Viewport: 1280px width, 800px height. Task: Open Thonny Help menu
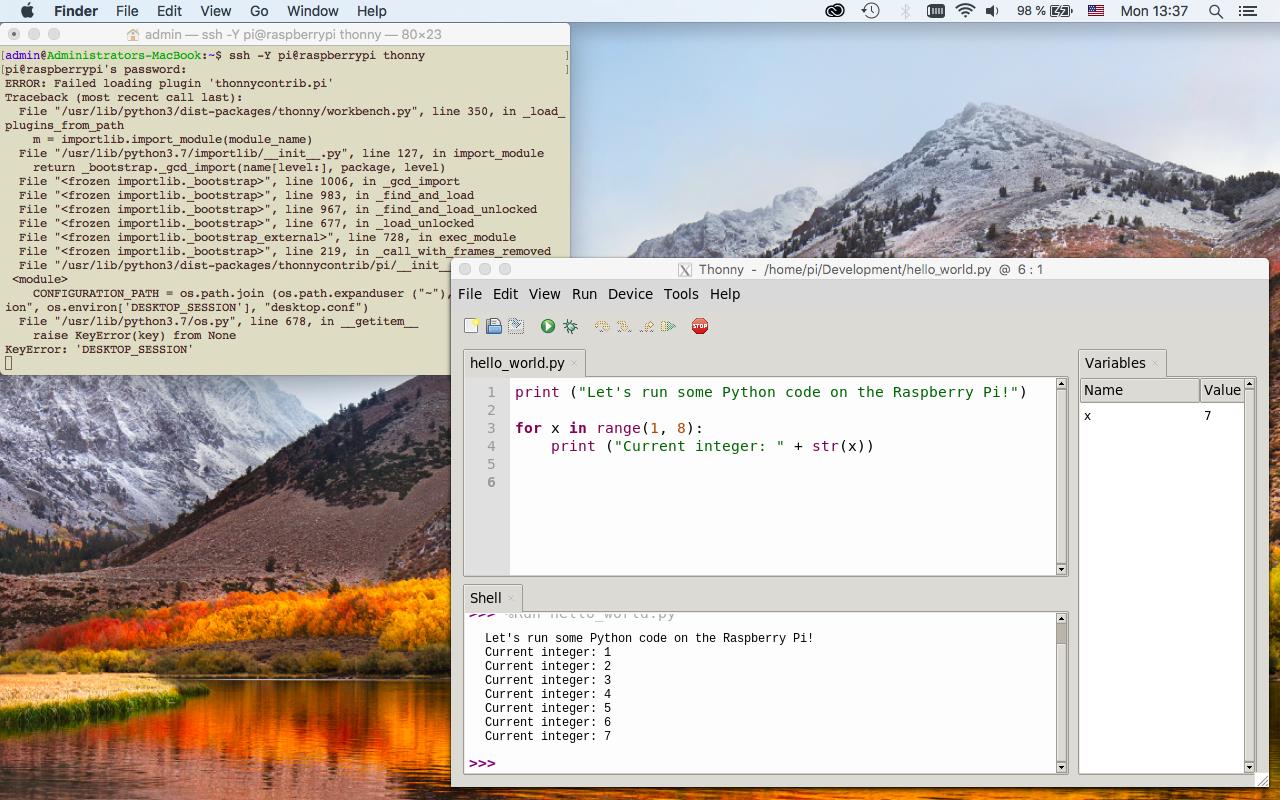(x=725, y=294)
